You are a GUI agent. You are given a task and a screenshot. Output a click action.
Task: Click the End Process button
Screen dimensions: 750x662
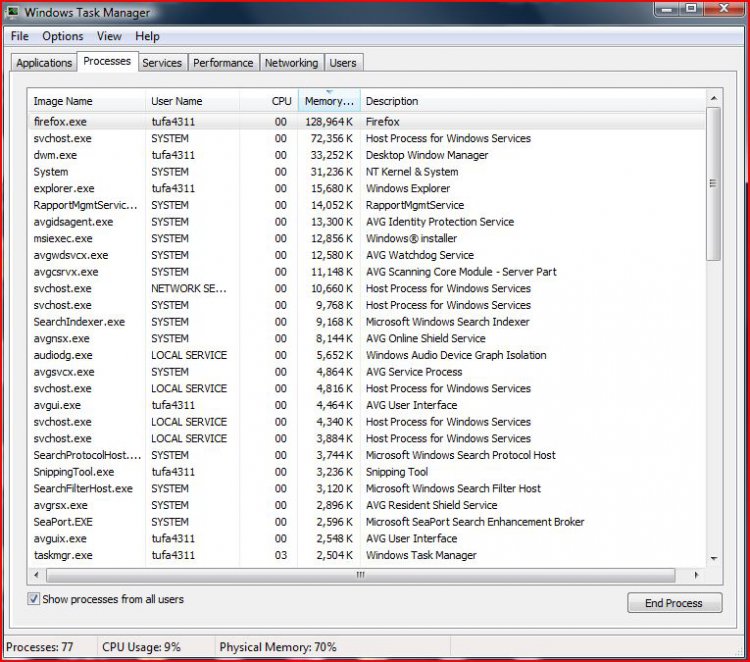(x=674, y=603)
